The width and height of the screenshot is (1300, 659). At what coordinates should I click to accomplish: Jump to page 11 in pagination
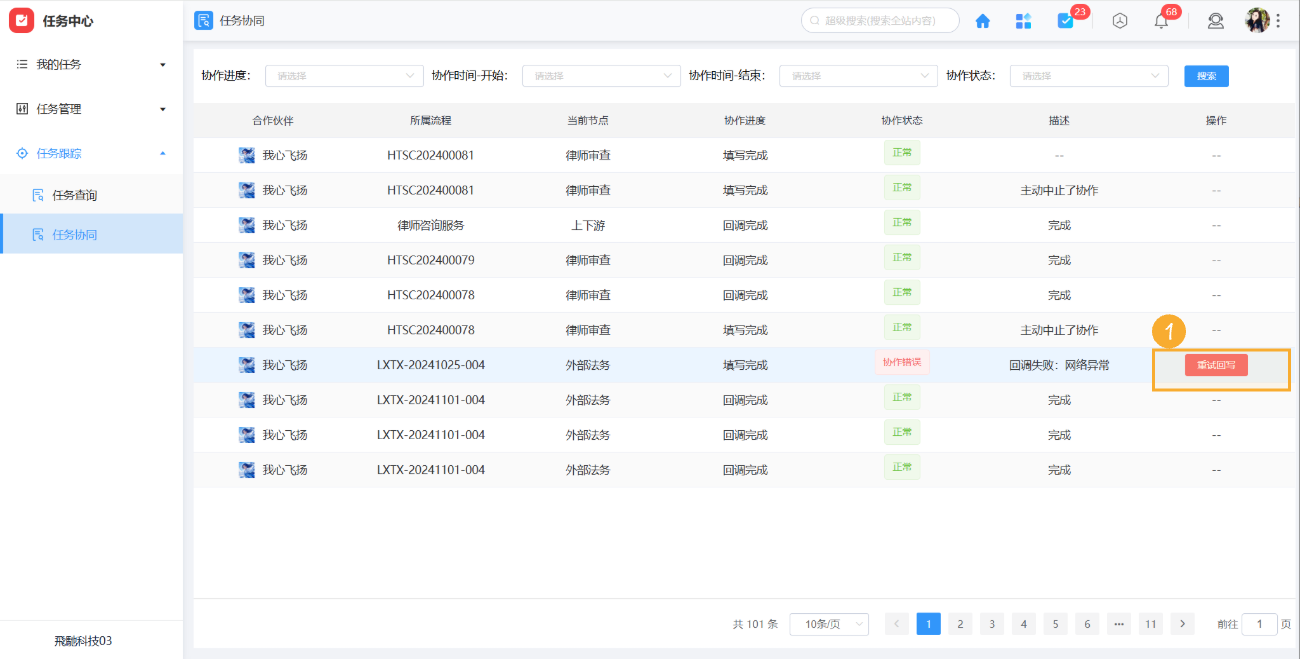1150,623
